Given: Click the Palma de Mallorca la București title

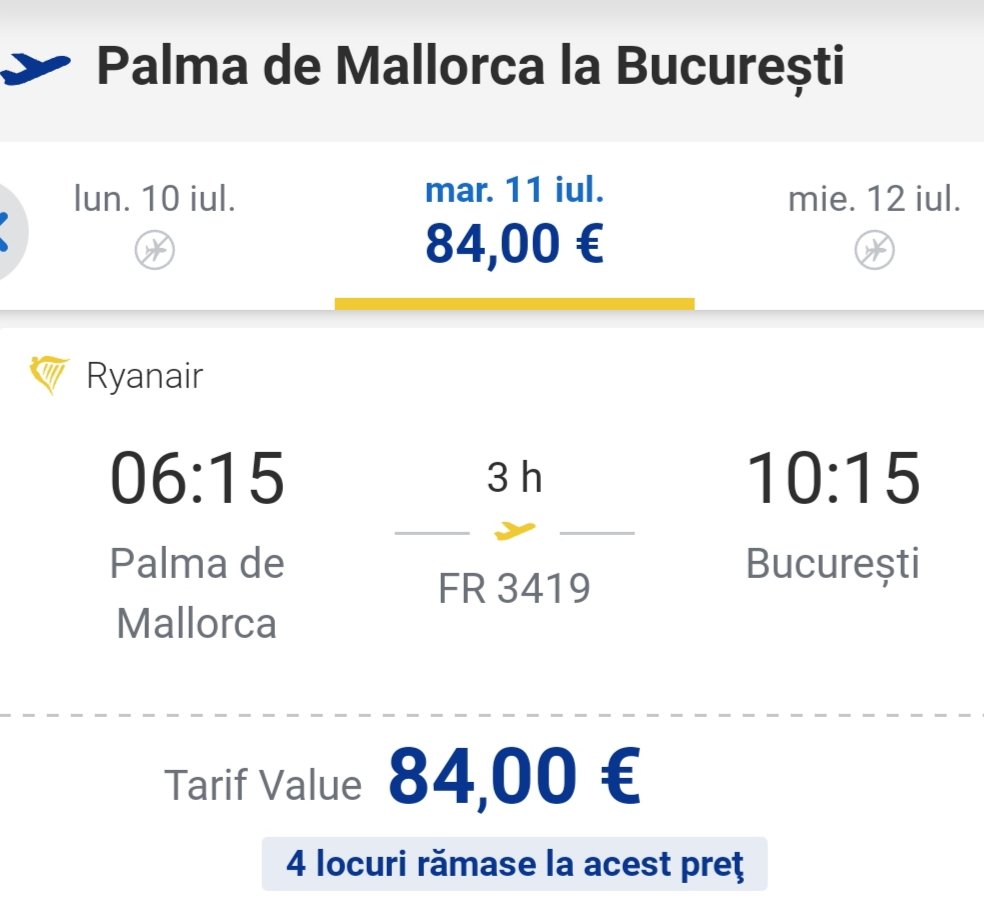Looking at the screenshot, I should [470, 66].
